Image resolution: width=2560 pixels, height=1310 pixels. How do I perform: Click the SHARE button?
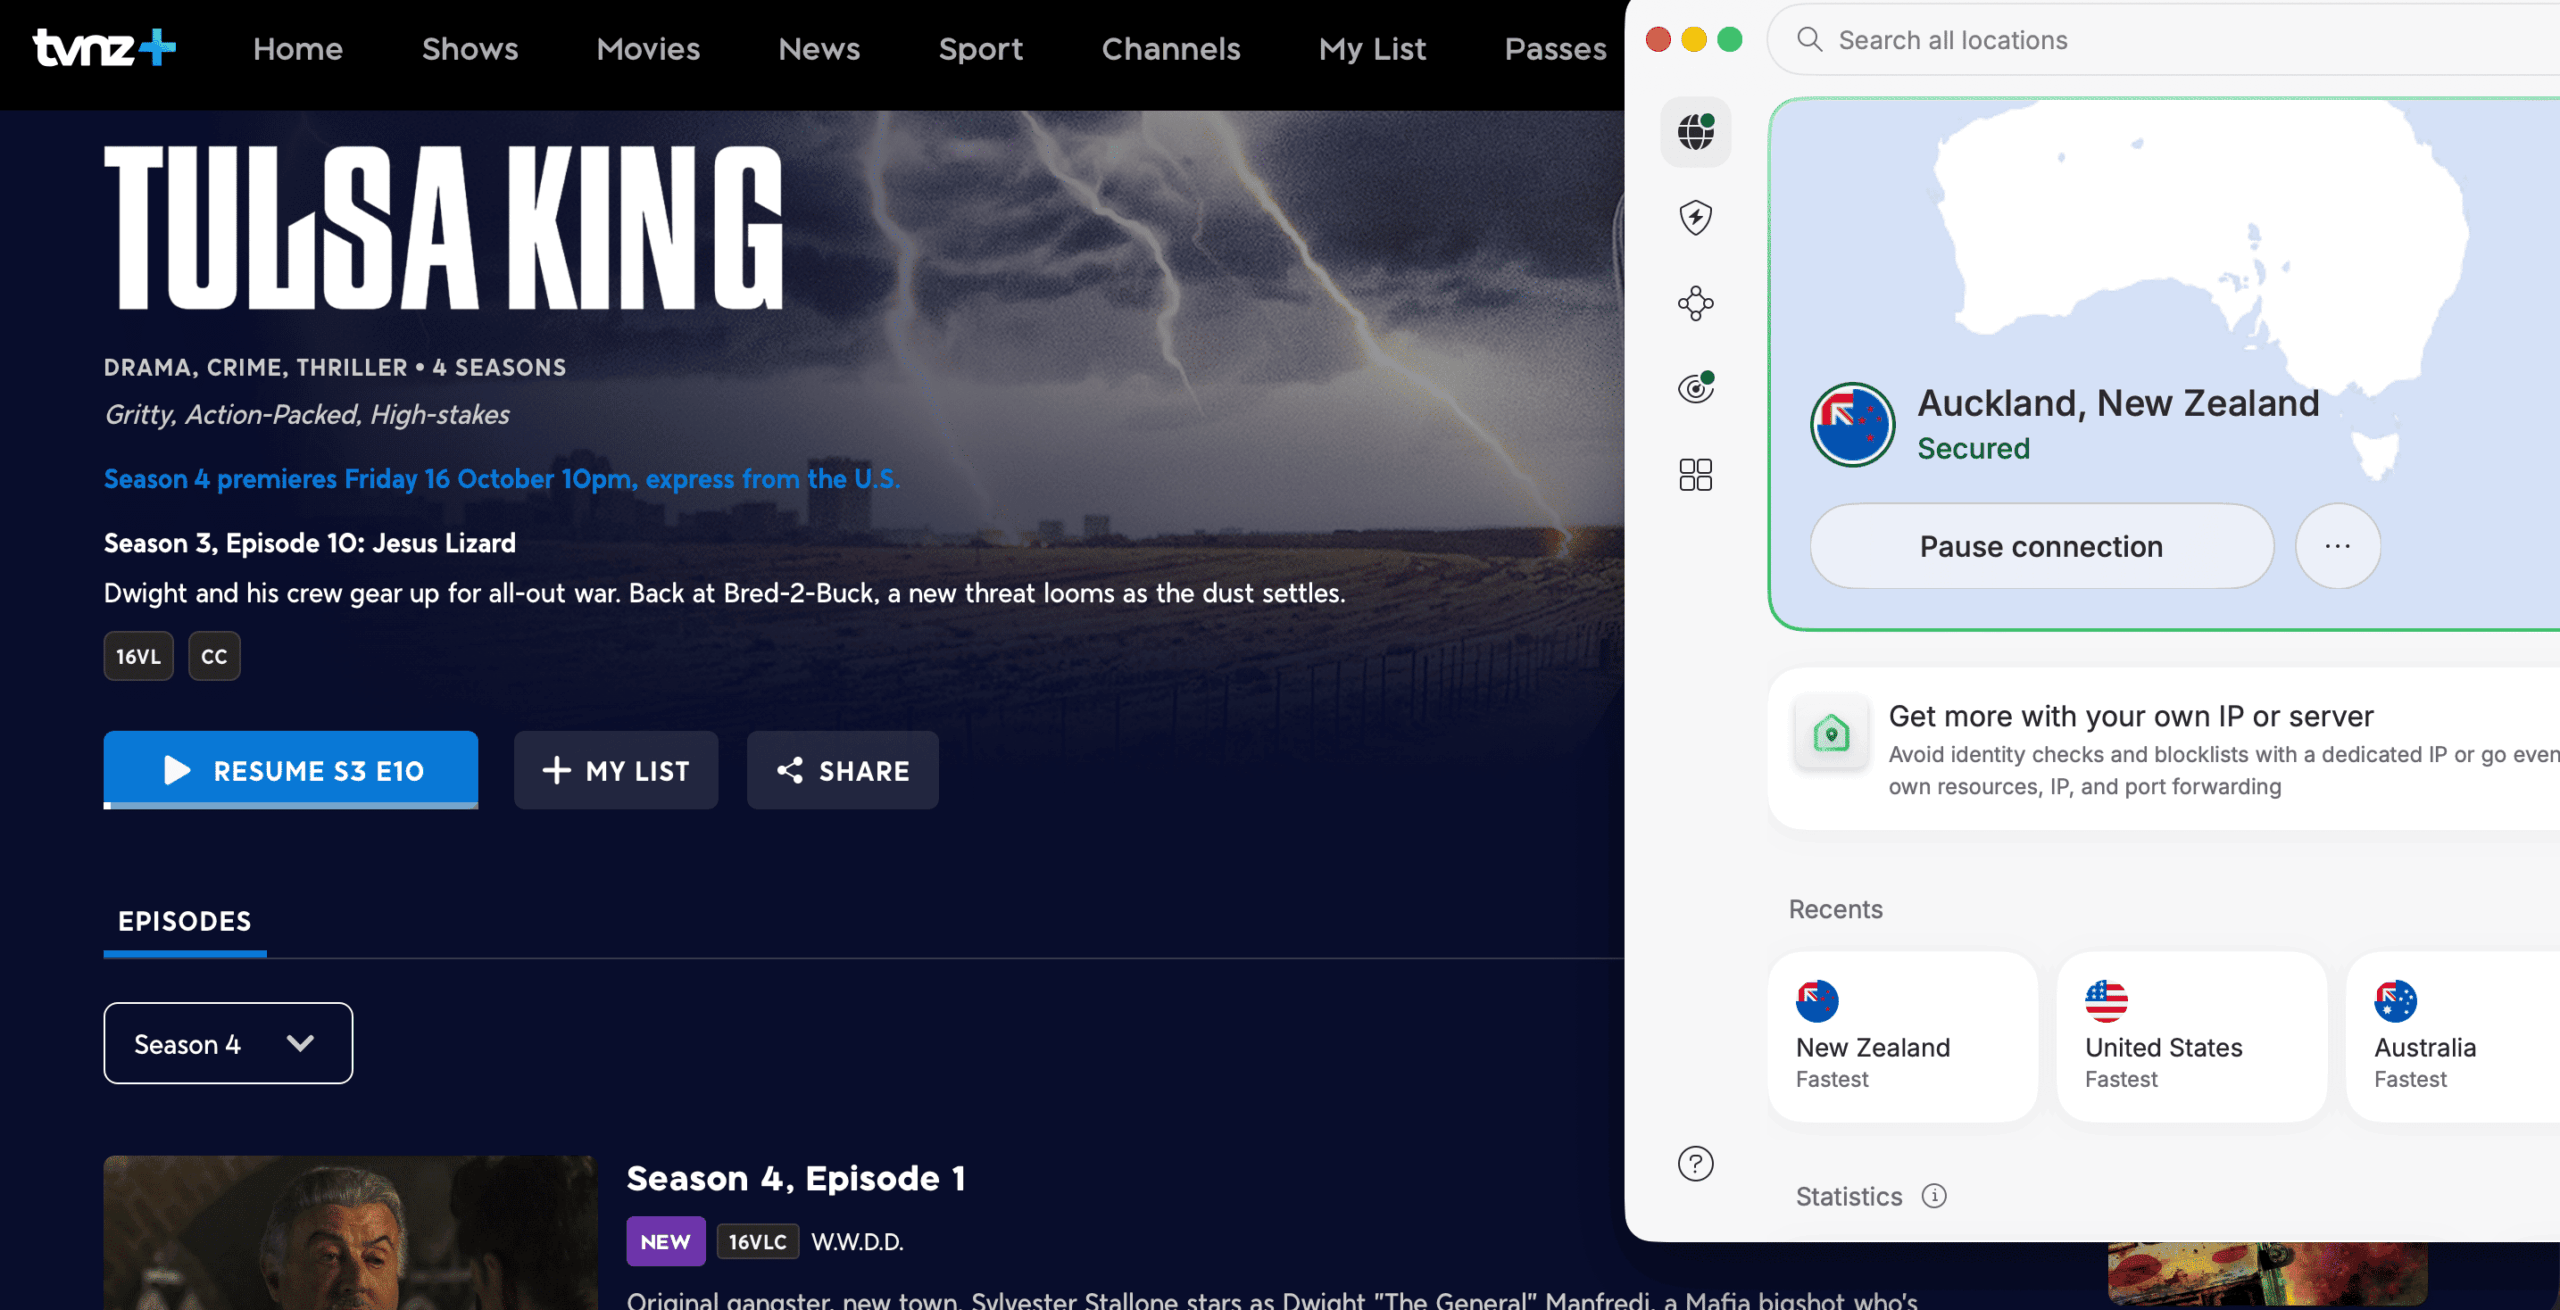(x=843, y=770)
